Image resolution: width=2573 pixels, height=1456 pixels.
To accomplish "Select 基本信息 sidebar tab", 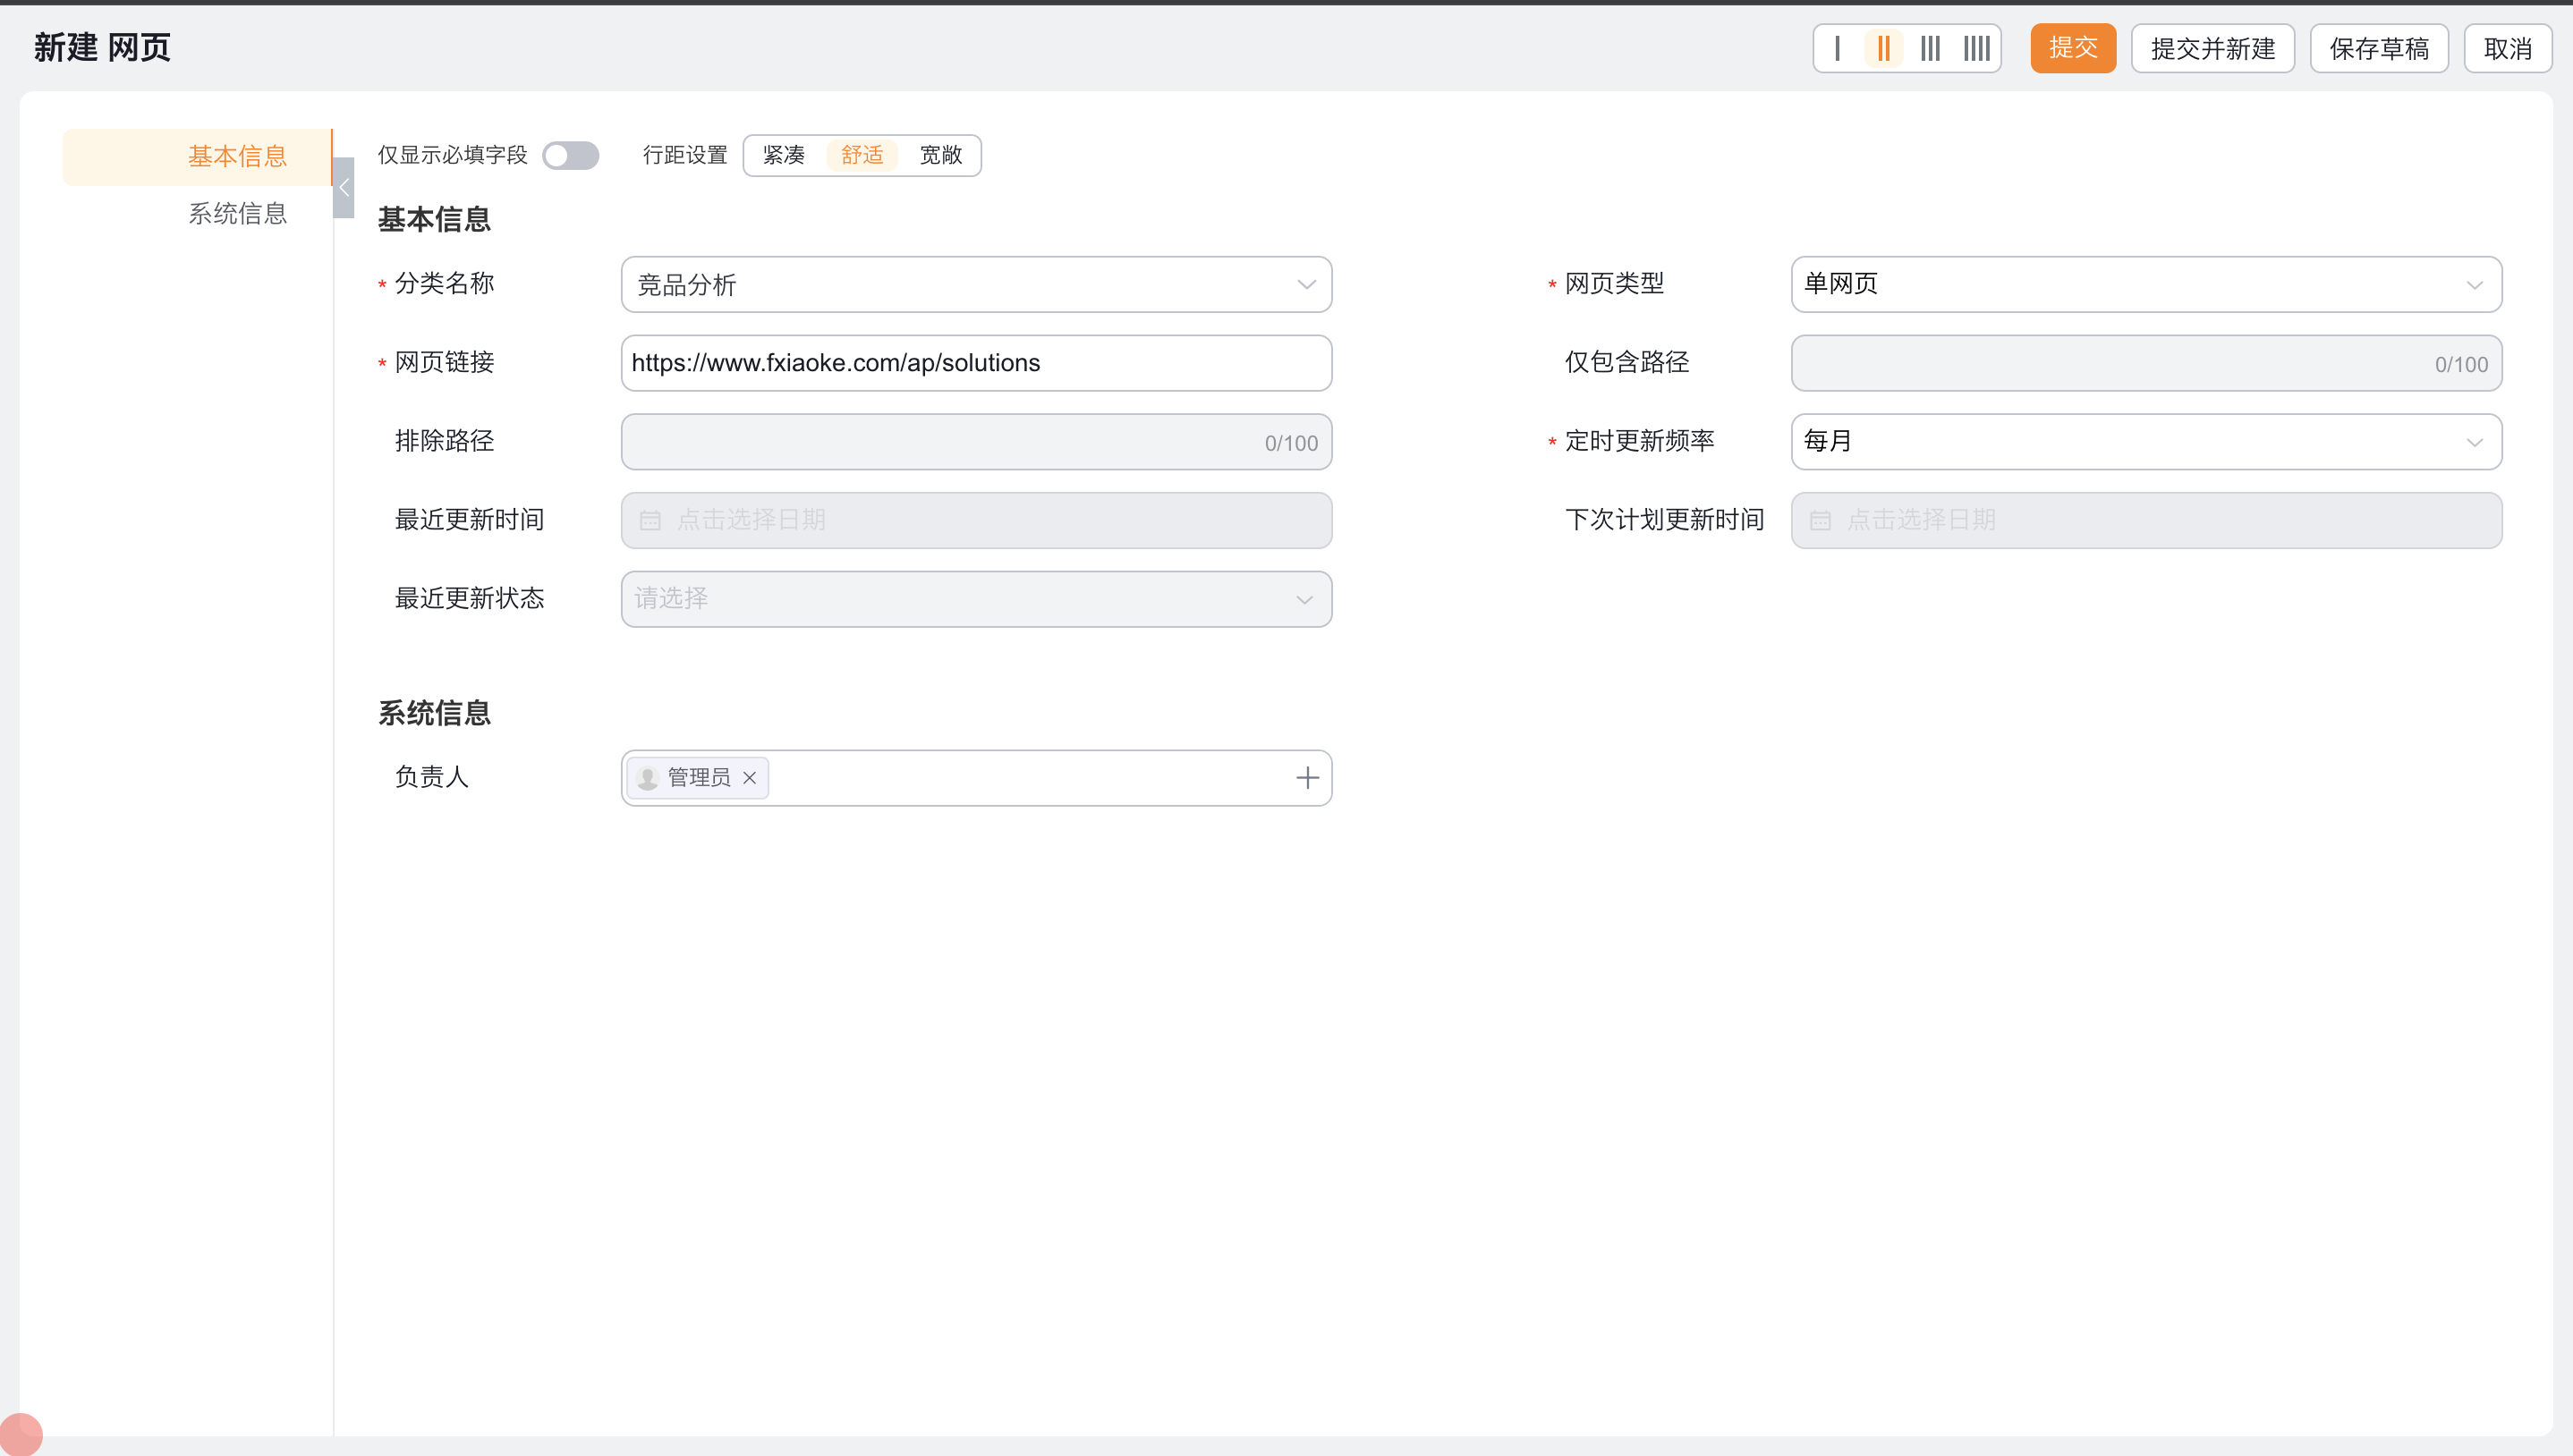I will pyautogui.click(x=237, y=156).
